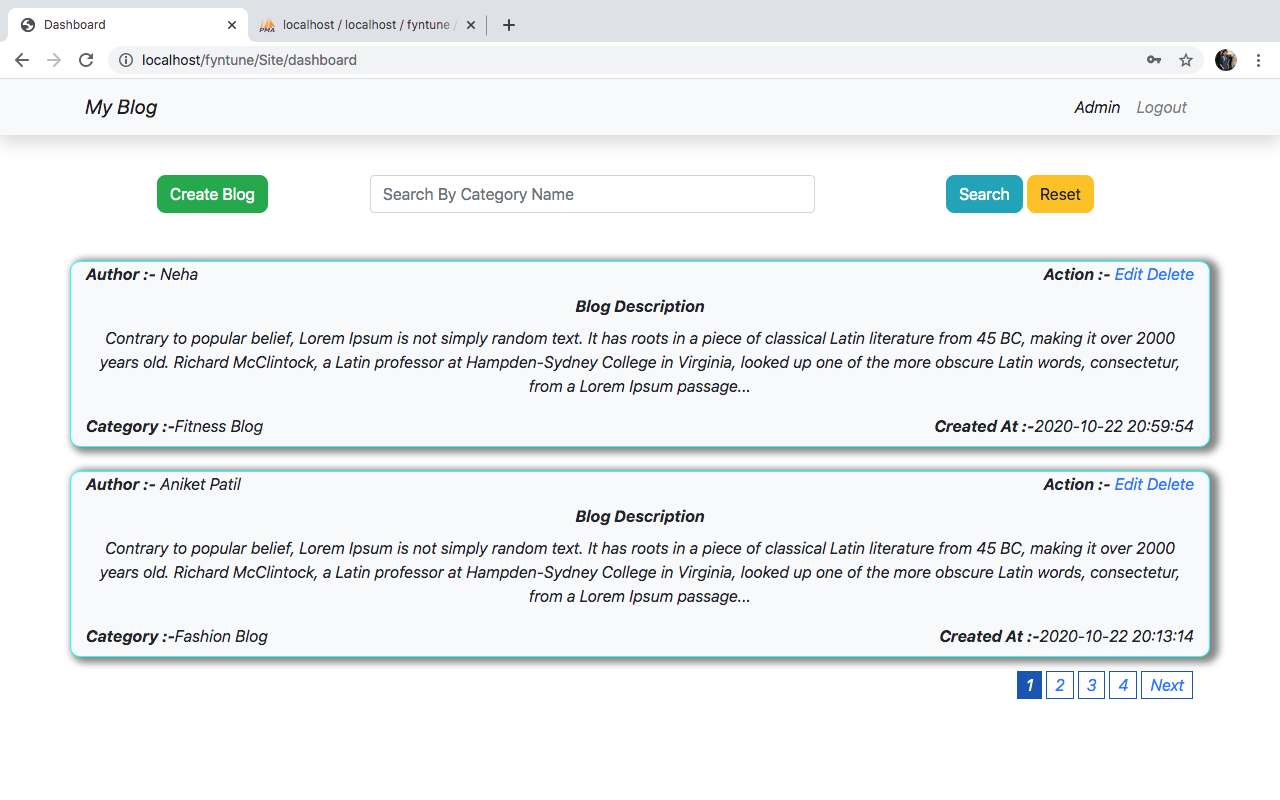This screenshot has height=800, width=1280.
Task: Focus the Search By Category Name field
Action: coord(592,194)
